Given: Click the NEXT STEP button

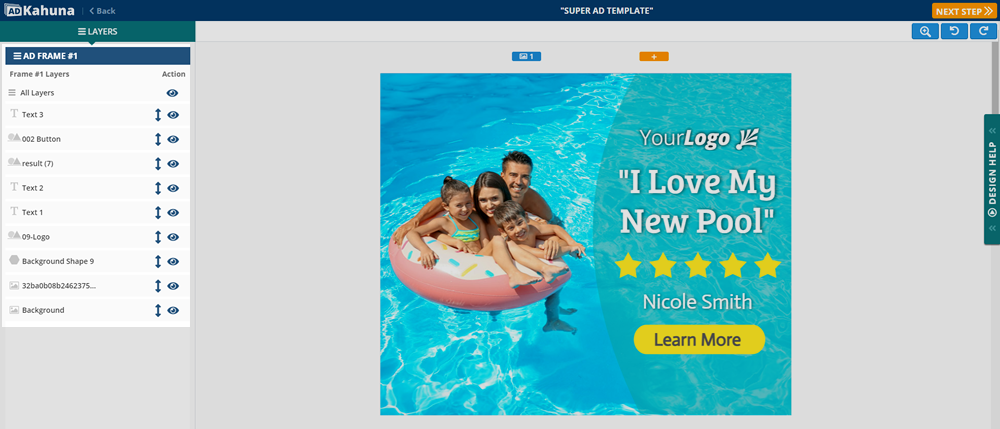Looking at the screenshot, I should [964, 11].
